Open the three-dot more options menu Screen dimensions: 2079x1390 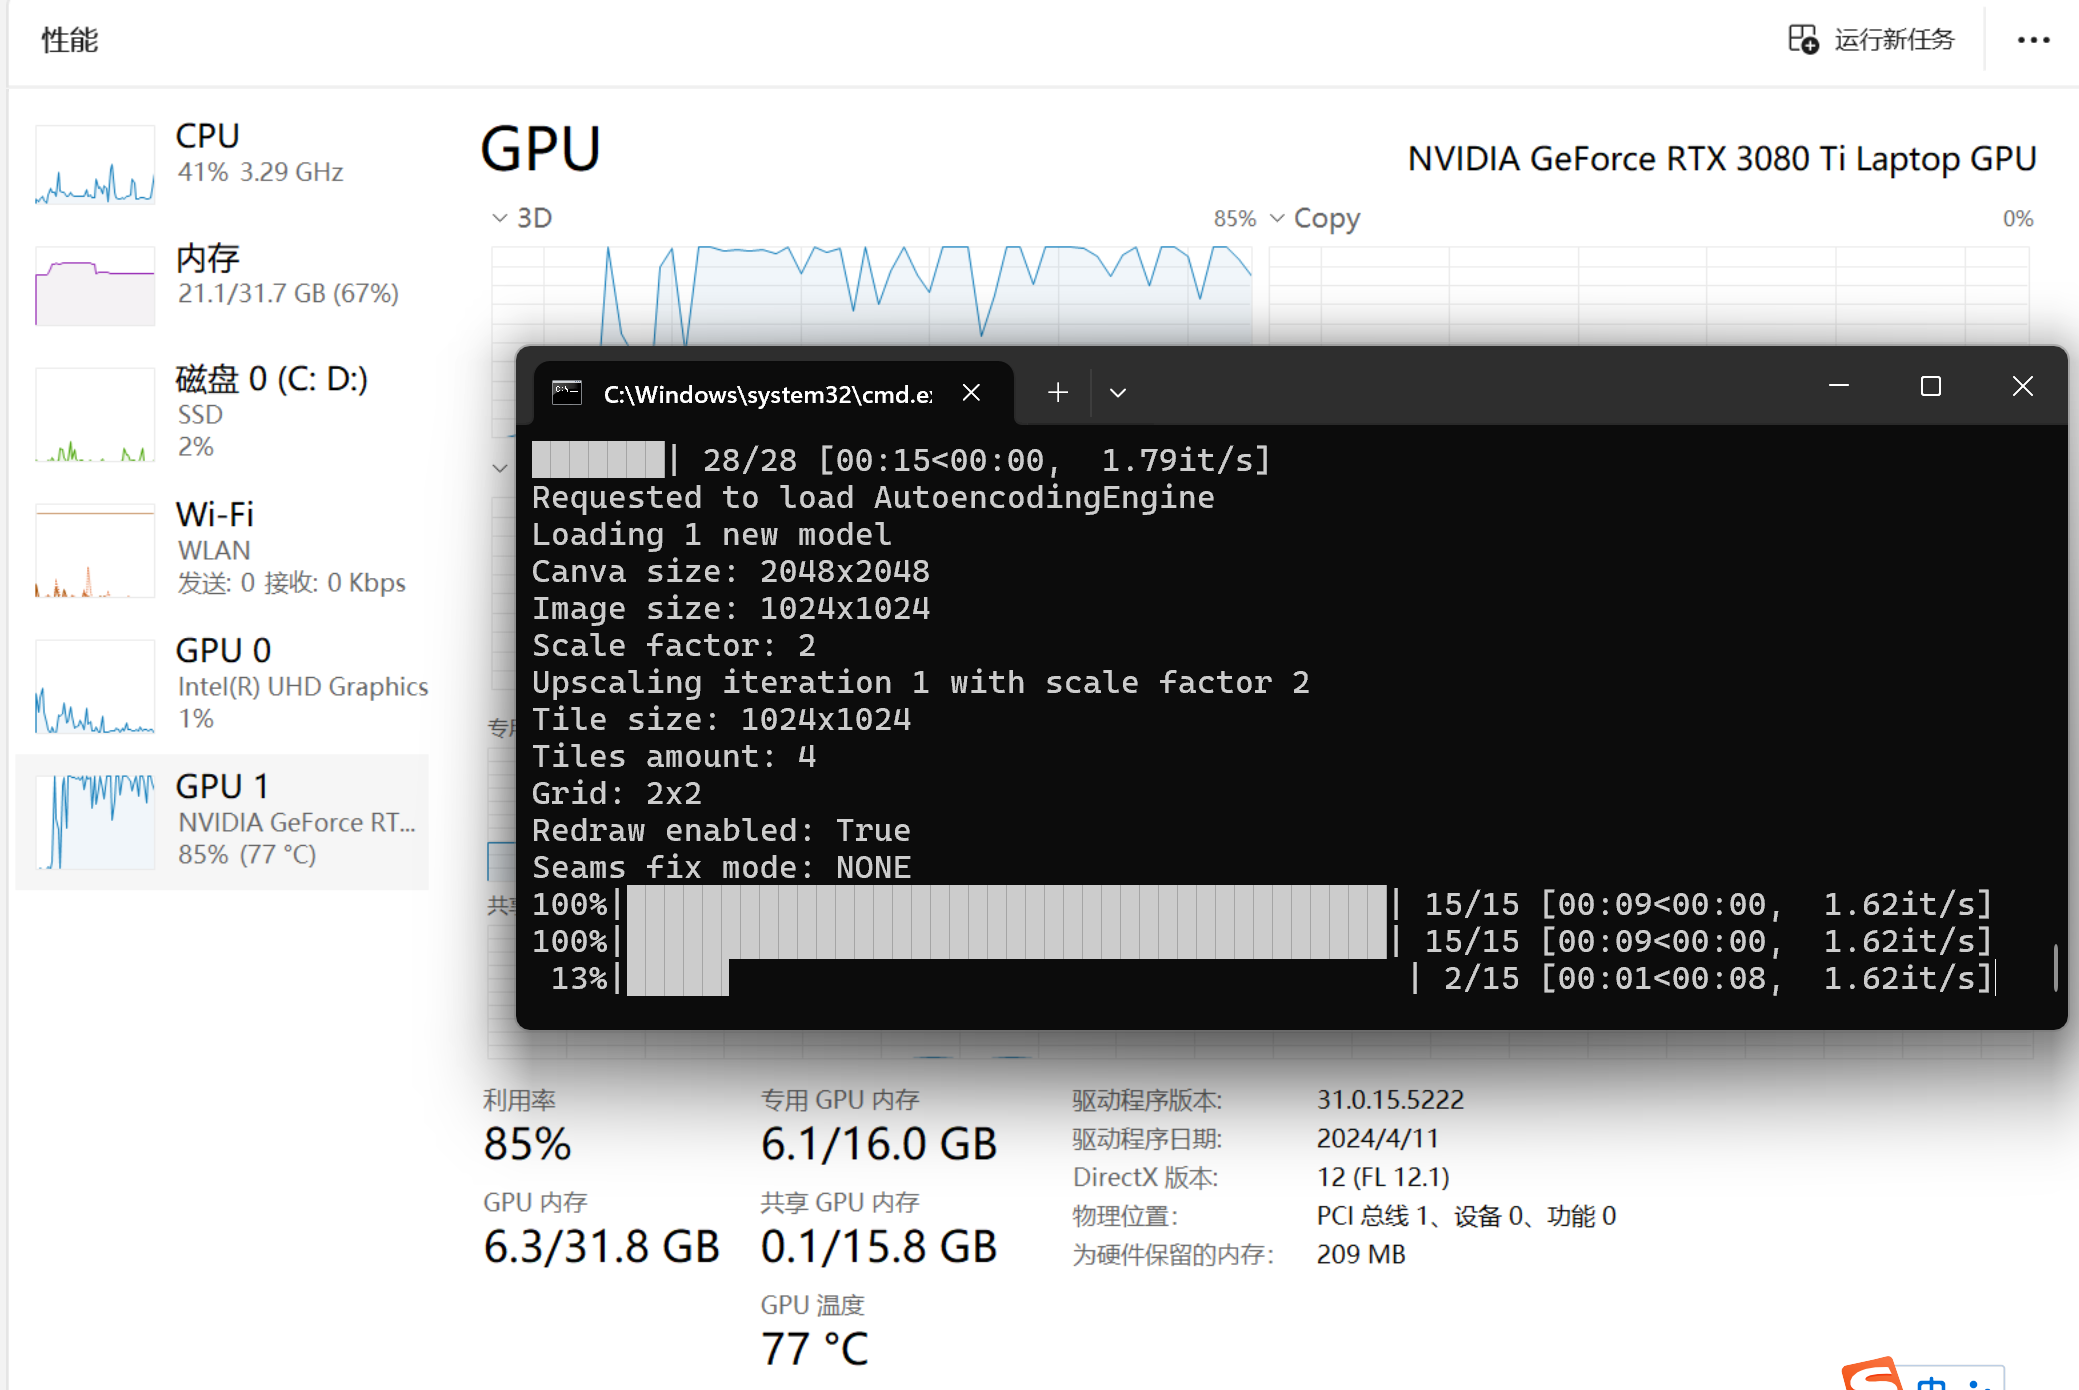coord(2033,40)
